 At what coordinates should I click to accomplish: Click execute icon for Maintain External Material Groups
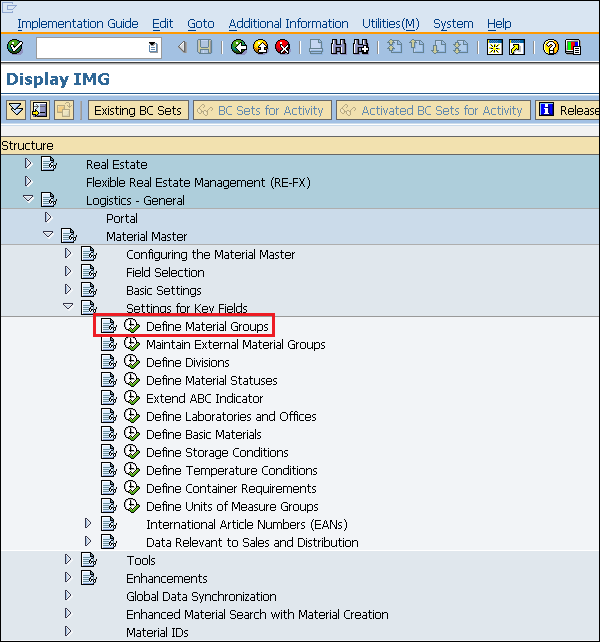click(132, 344)
